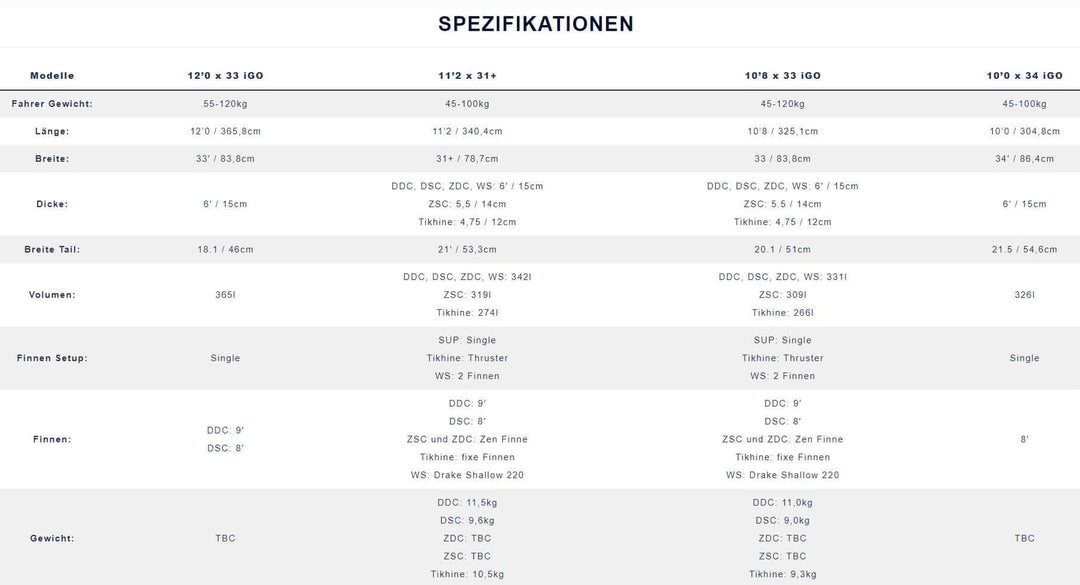Click the Länge row label
Viewport: 1080px width, 585px height.
pos(52,131)
